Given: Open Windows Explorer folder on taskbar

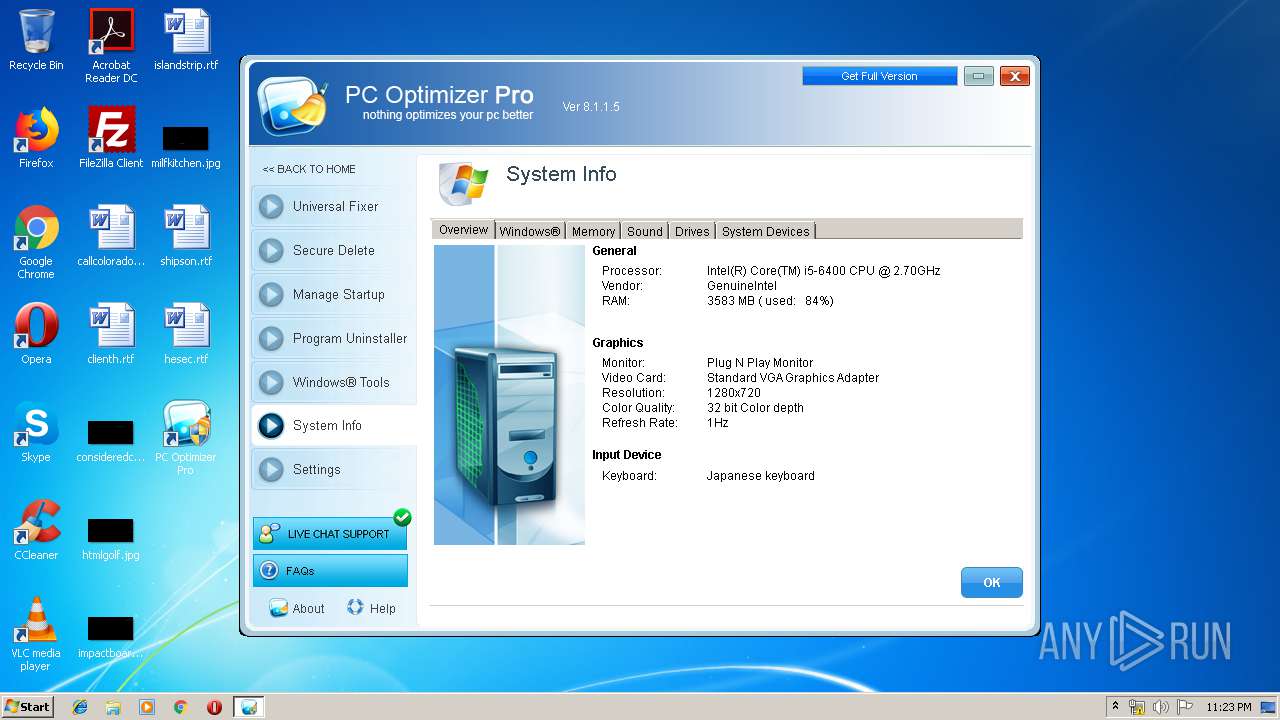Looking at the screenshot, I should pos(113,707).
